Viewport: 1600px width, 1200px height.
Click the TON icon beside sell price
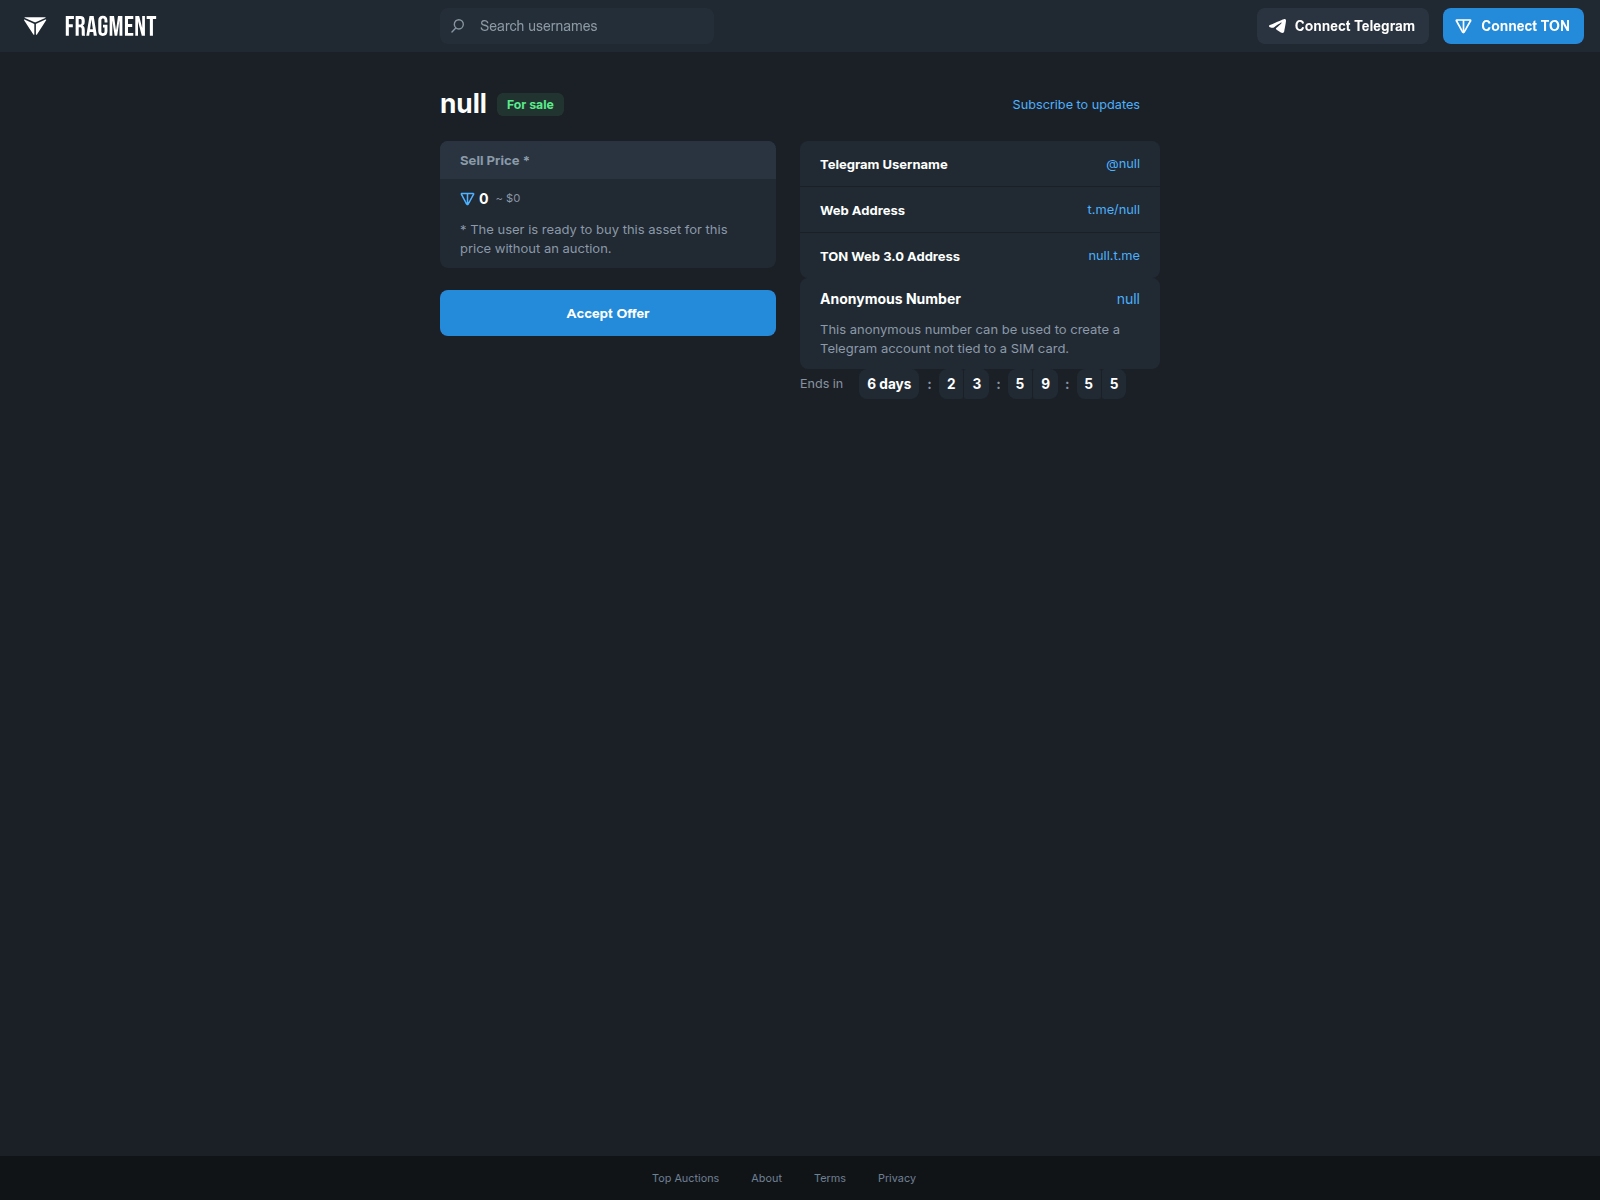coord(467,199)
